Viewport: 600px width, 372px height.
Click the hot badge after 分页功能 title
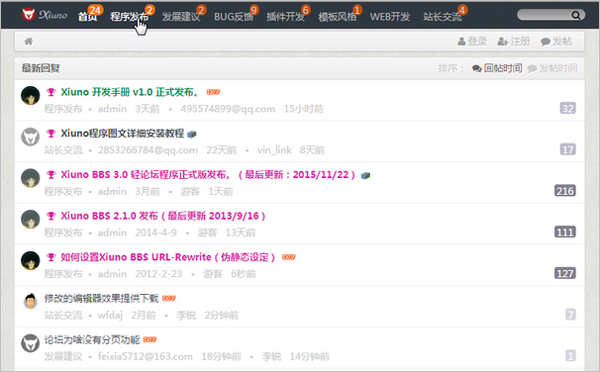(150, 340)
